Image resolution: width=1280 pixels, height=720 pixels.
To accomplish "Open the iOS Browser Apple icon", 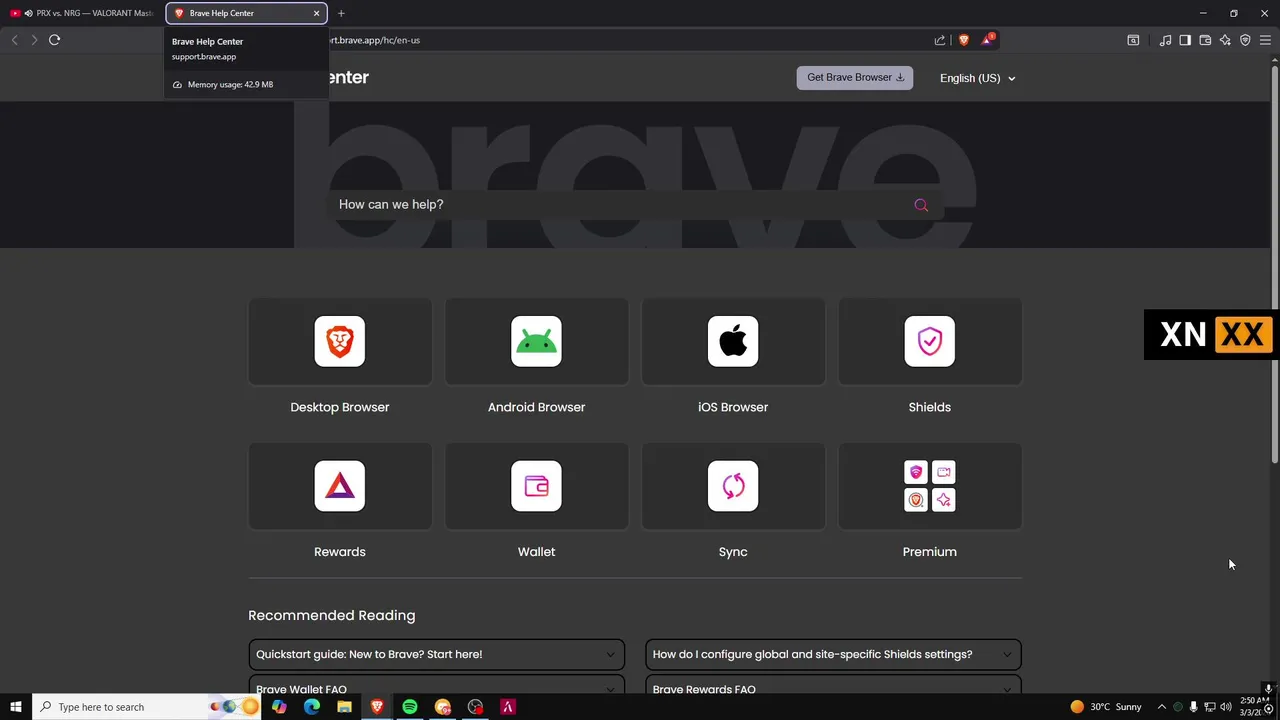I will [x=733, y=341].
